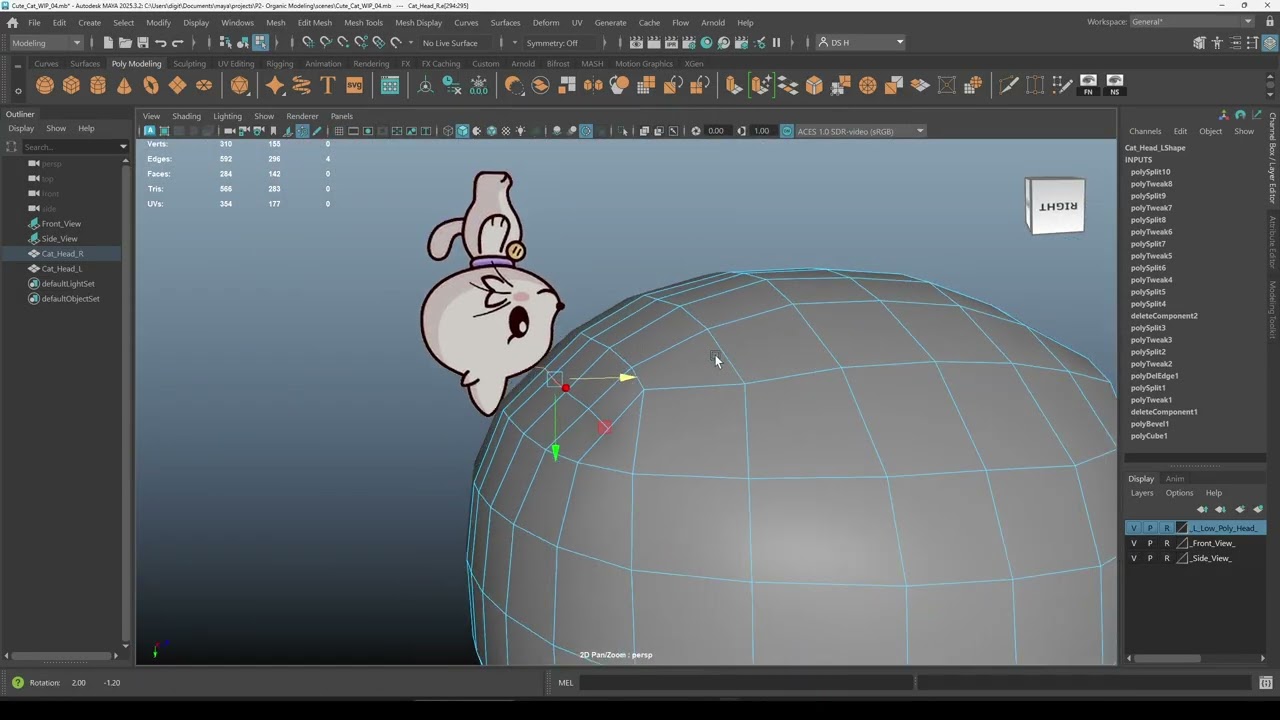
Task: Open the No Live Surface dropdown
Action: point(458,42)
